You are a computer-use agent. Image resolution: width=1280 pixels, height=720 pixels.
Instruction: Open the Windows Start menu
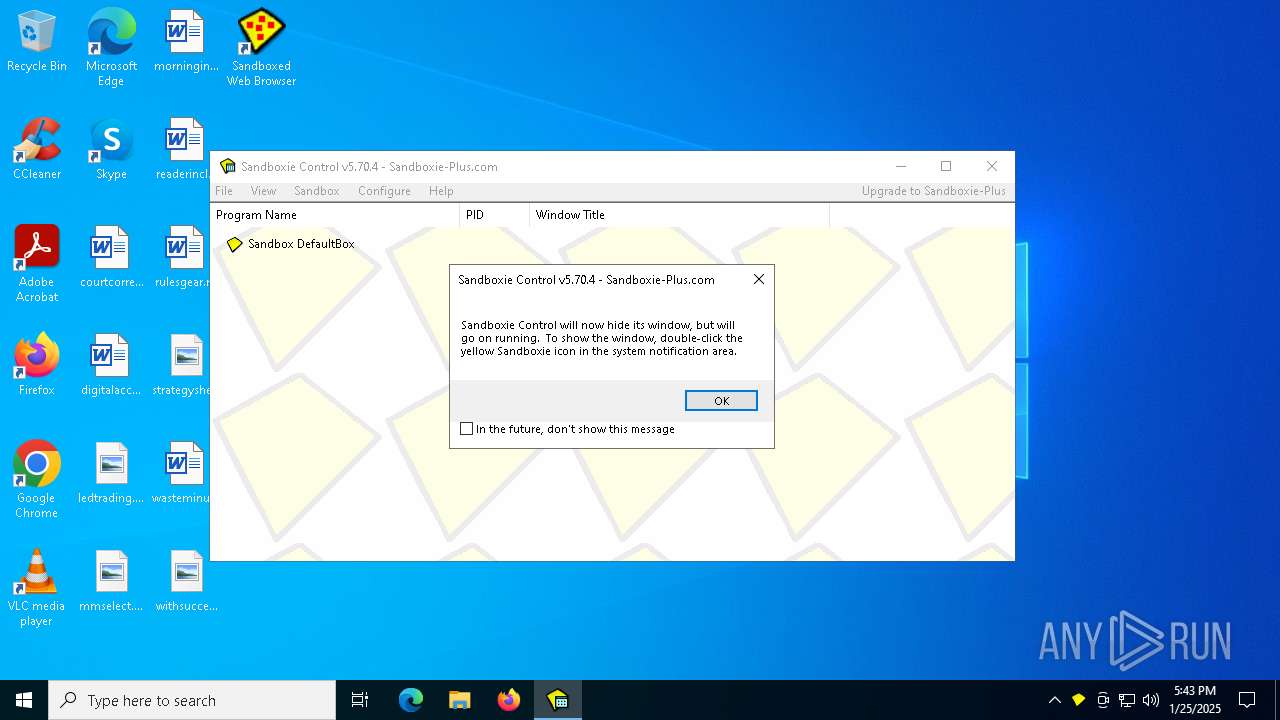tap(24, 700)
